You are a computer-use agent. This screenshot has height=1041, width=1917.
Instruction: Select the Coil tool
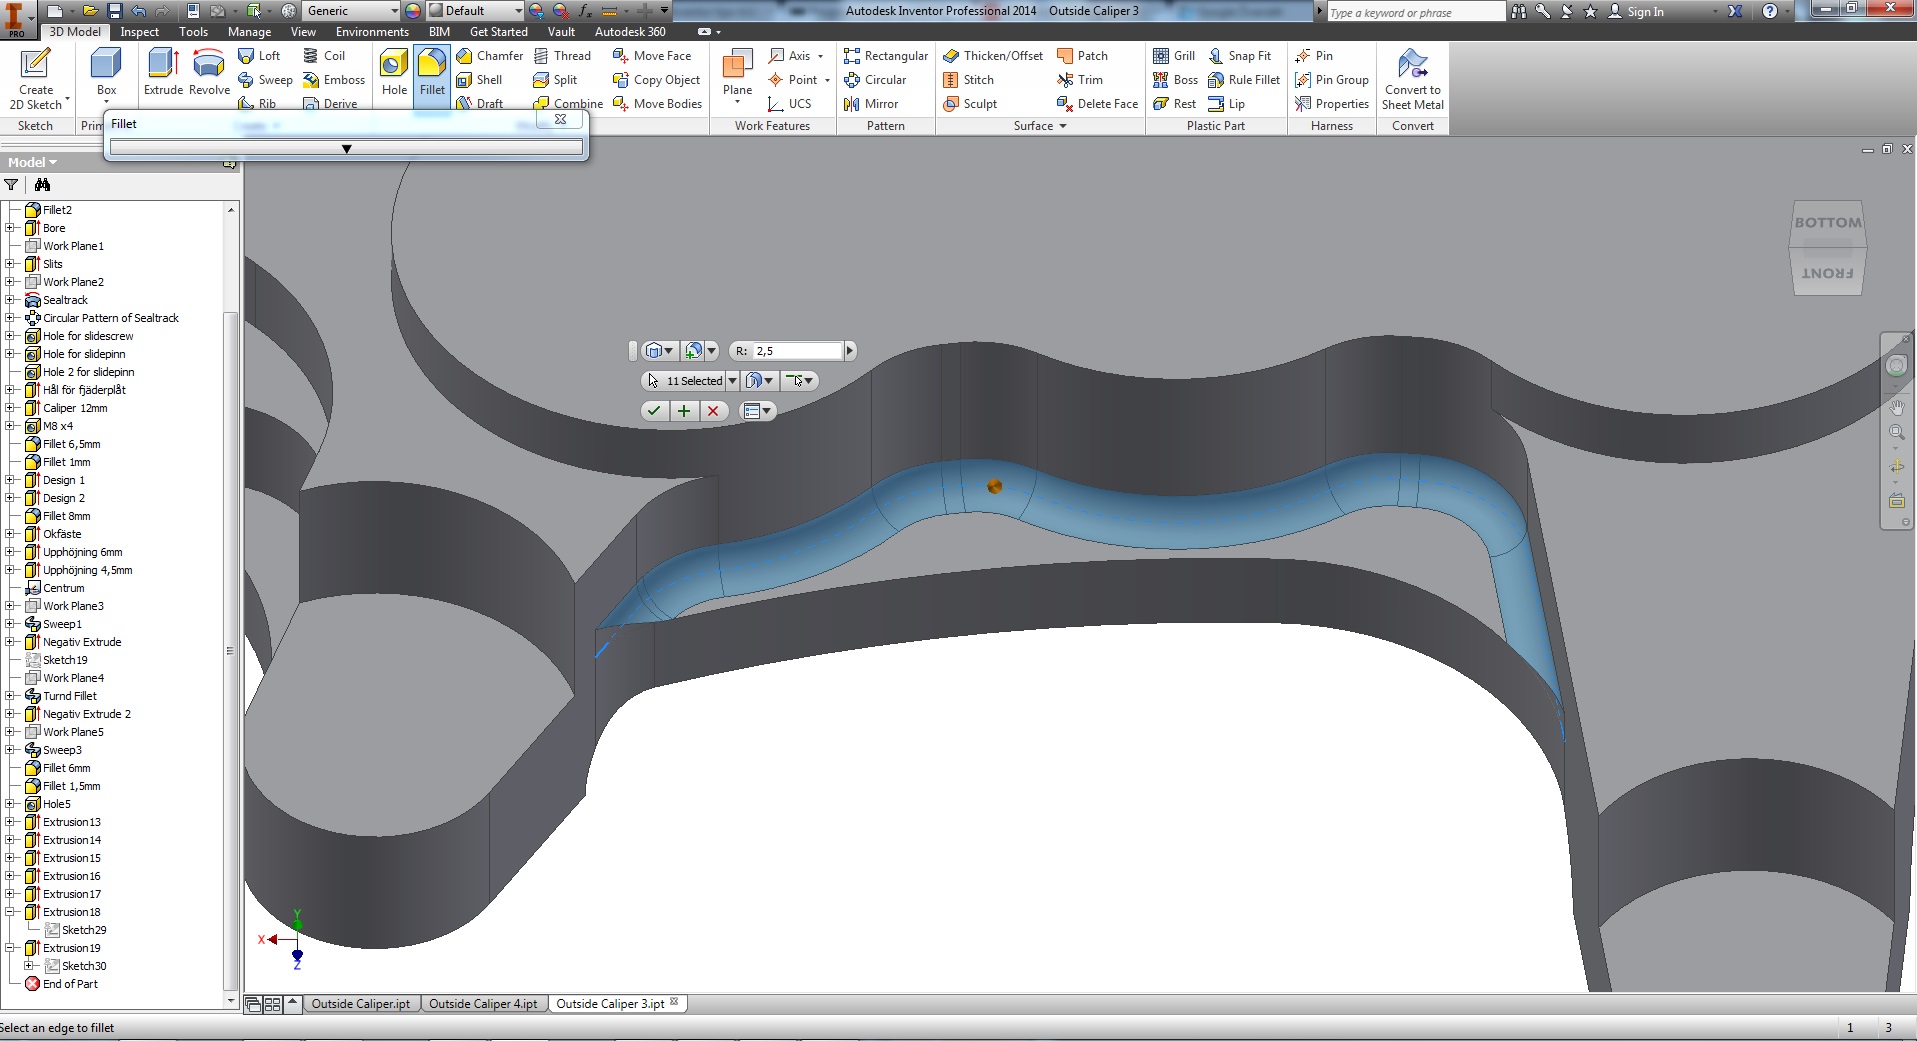[x=324, y=56]
